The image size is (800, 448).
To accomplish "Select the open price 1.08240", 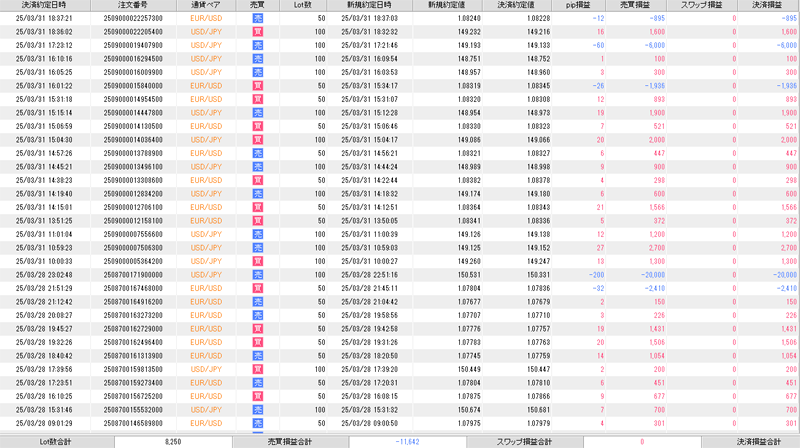I will (469, 18).
